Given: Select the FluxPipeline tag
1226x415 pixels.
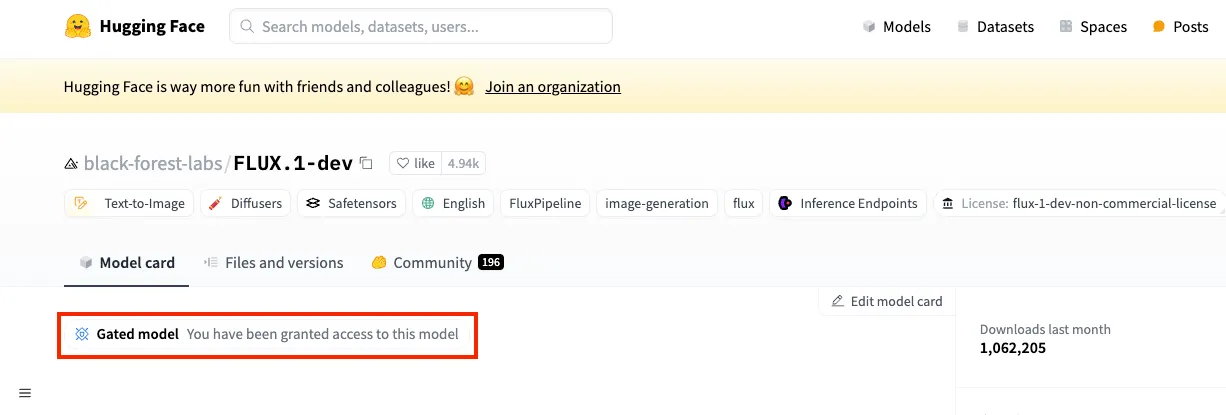Looking at the screenshot, I should (545, 203).
